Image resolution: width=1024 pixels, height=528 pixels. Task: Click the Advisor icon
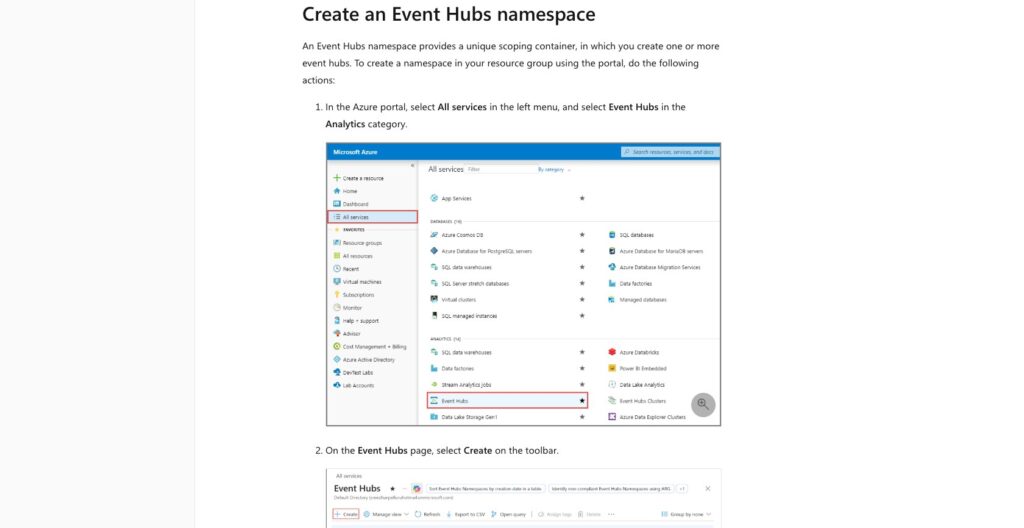(x=337, y=333)
